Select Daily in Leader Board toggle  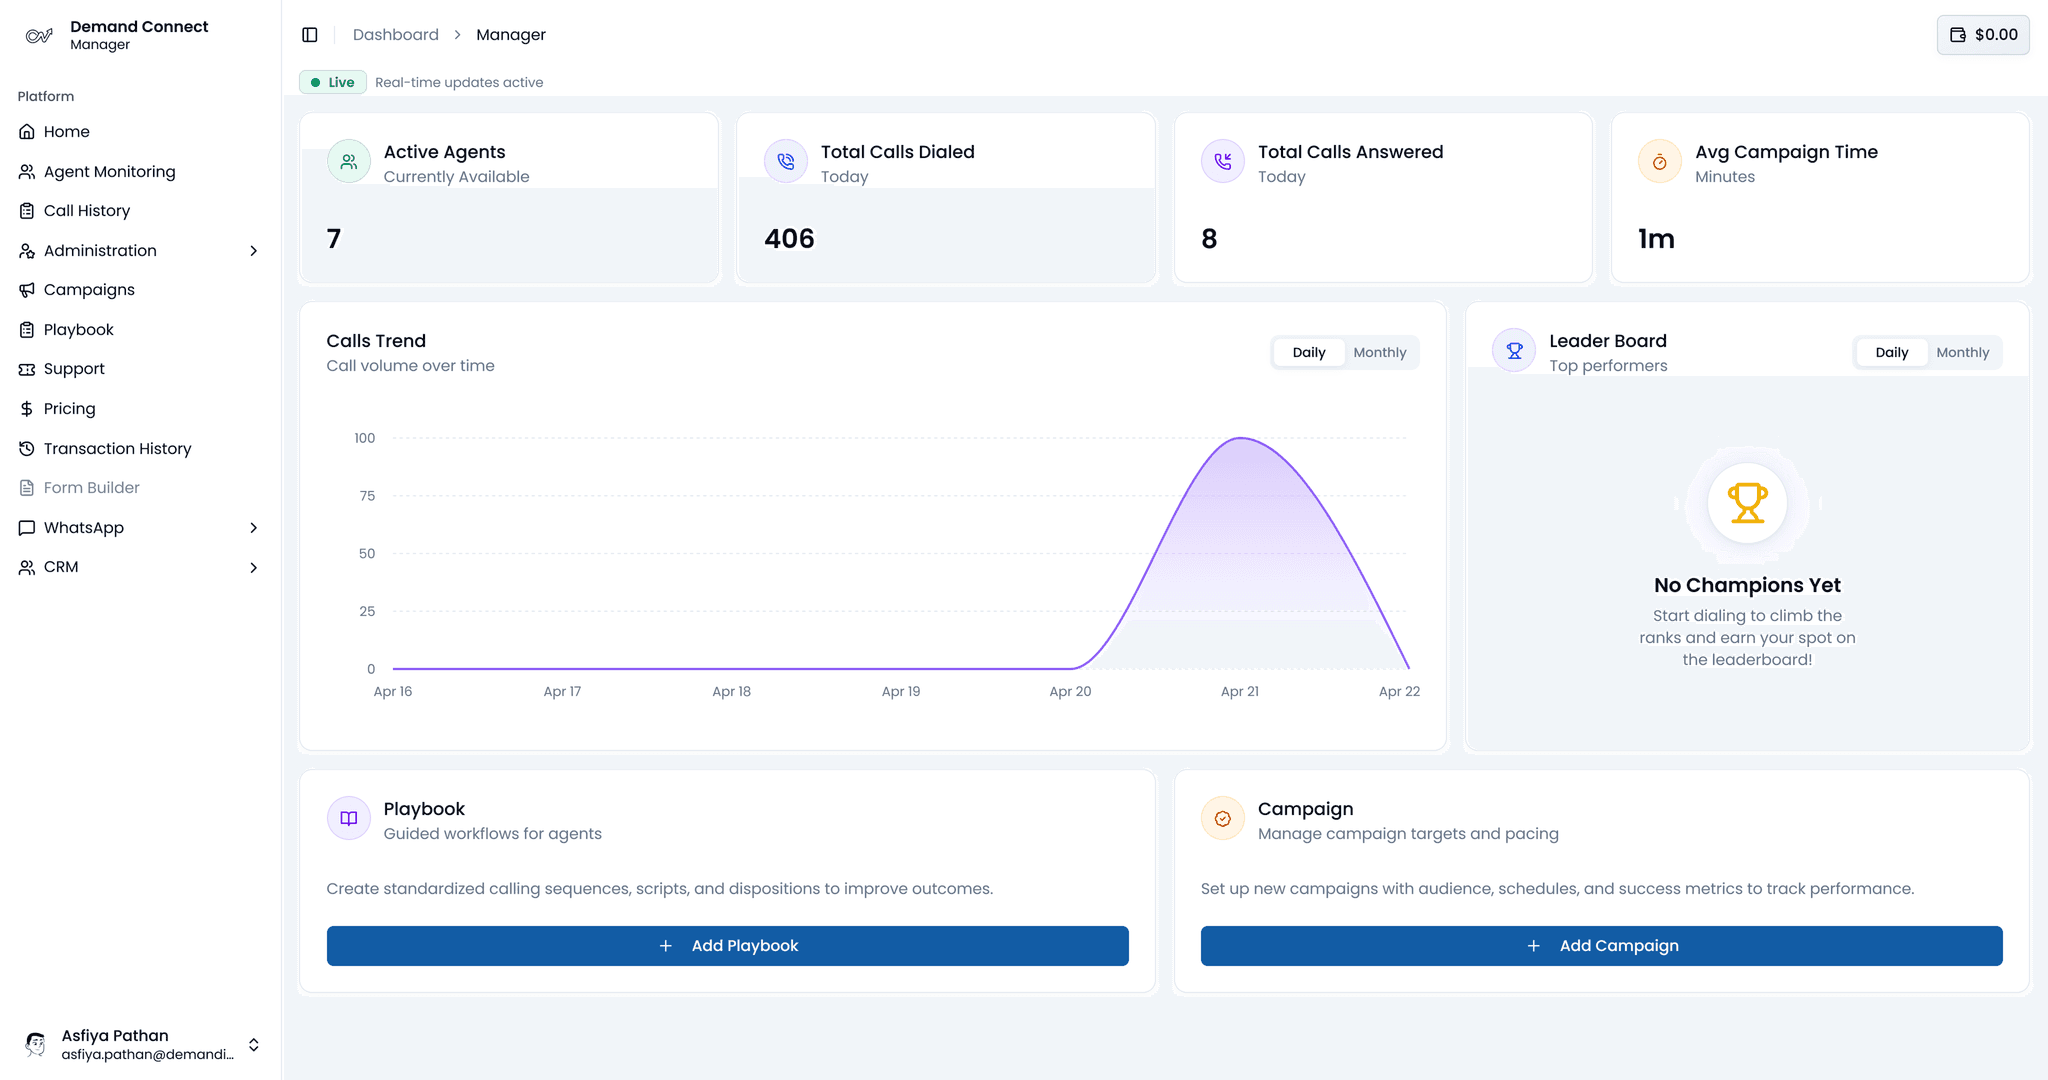tap(1891, 353)
